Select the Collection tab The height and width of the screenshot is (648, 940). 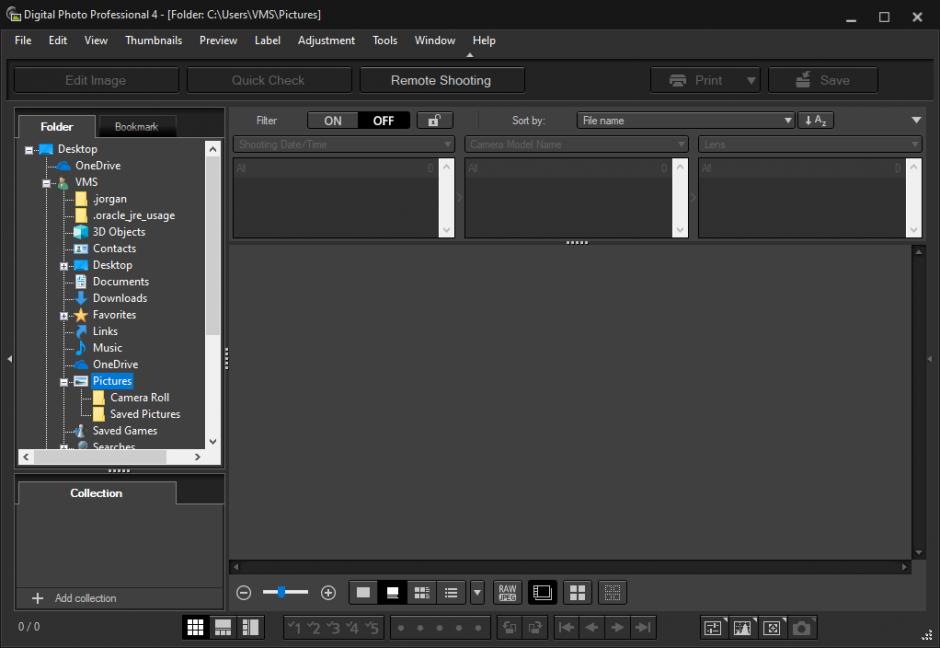point(96,493)
